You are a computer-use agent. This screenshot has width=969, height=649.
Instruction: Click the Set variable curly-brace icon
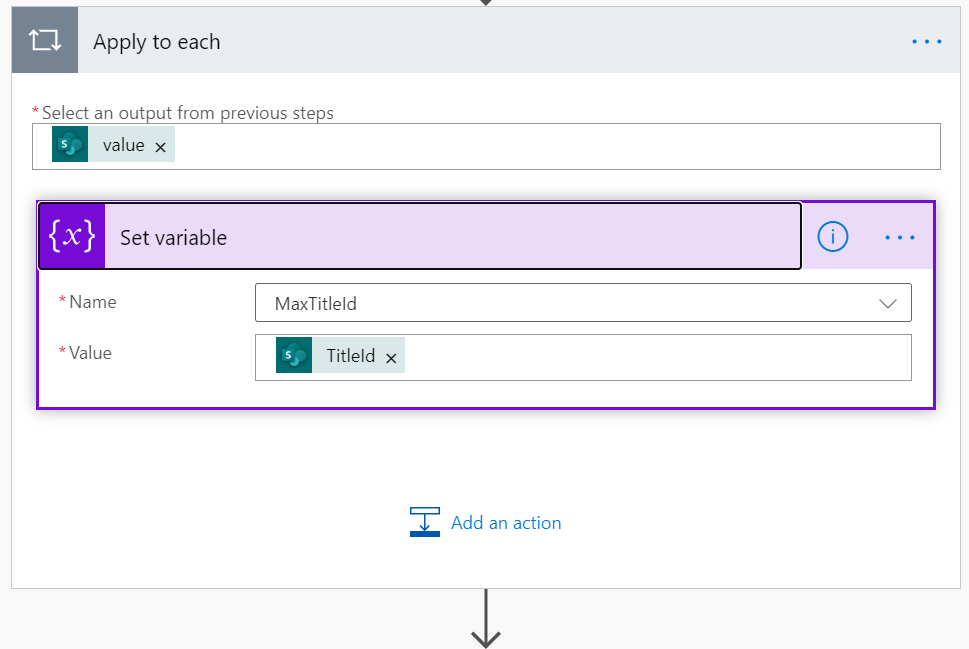(72, 237)
